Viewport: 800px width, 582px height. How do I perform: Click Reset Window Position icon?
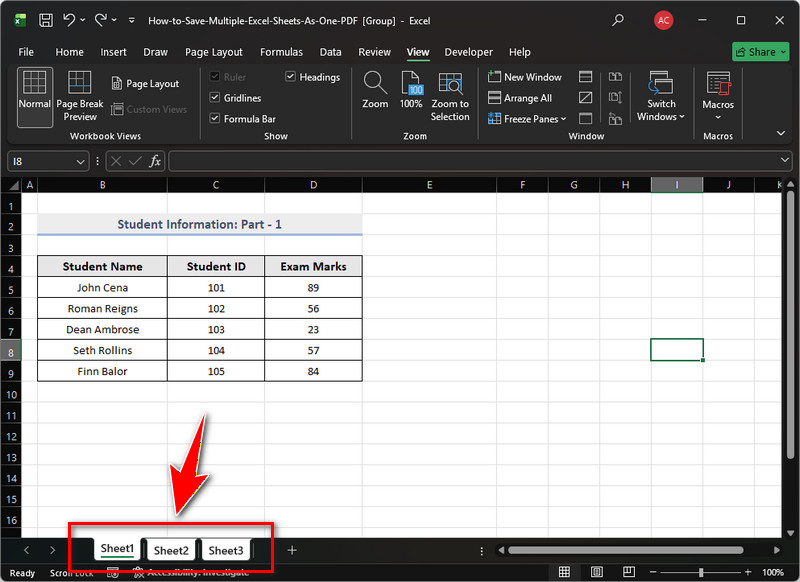(615, 119)
